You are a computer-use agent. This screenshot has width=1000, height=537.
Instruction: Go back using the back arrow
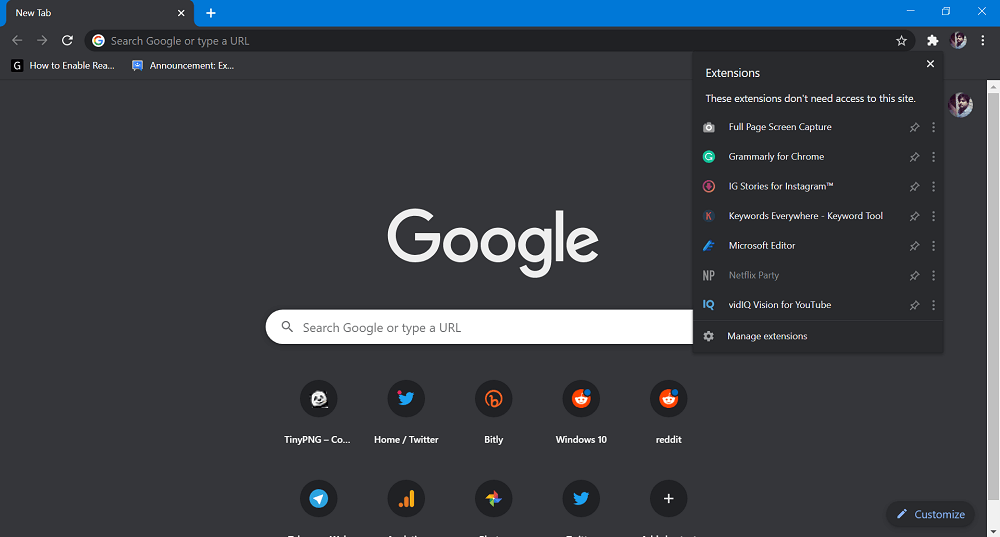[17, 41]
